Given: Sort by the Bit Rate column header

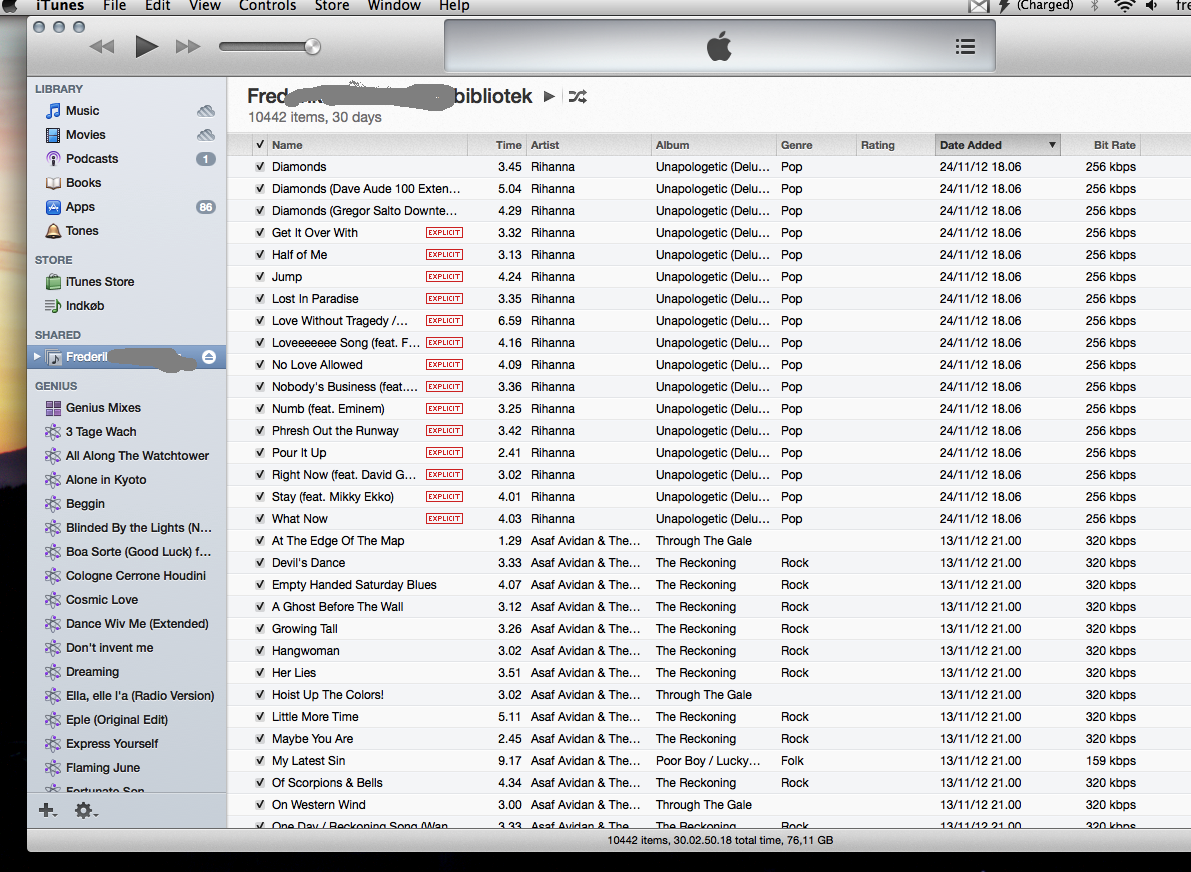Looking at the screenshot, I should [x=1101, y=144].
